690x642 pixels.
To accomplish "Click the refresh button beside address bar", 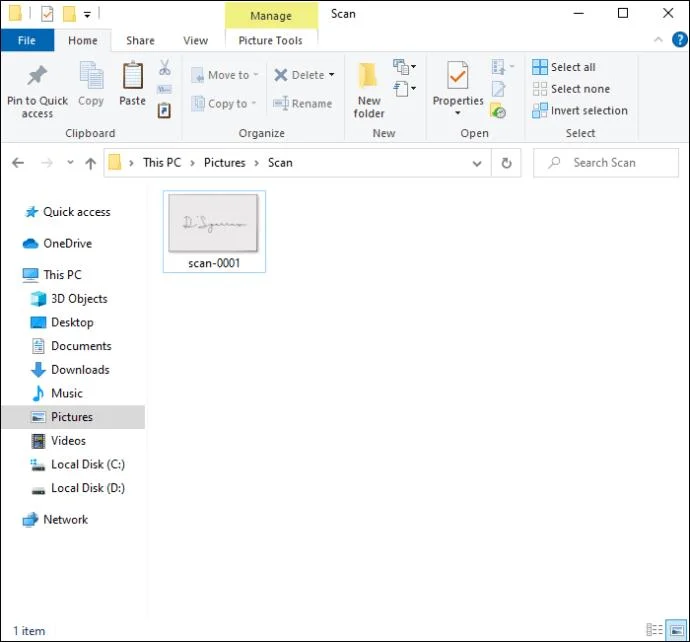I will pos(506,163).
